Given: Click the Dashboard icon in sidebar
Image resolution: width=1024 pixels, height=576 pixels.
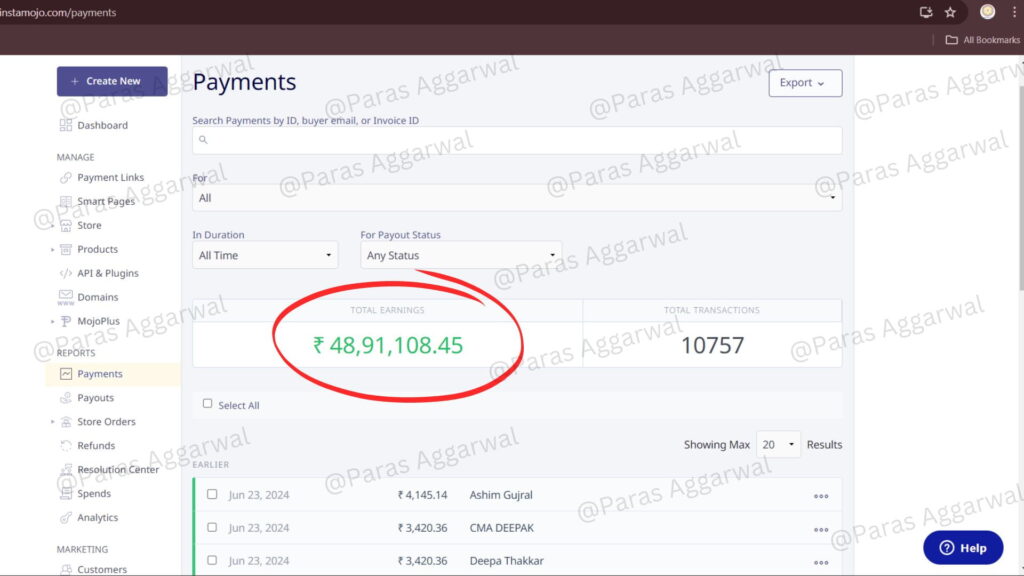Looking at the screenshot, I should 66,126.
